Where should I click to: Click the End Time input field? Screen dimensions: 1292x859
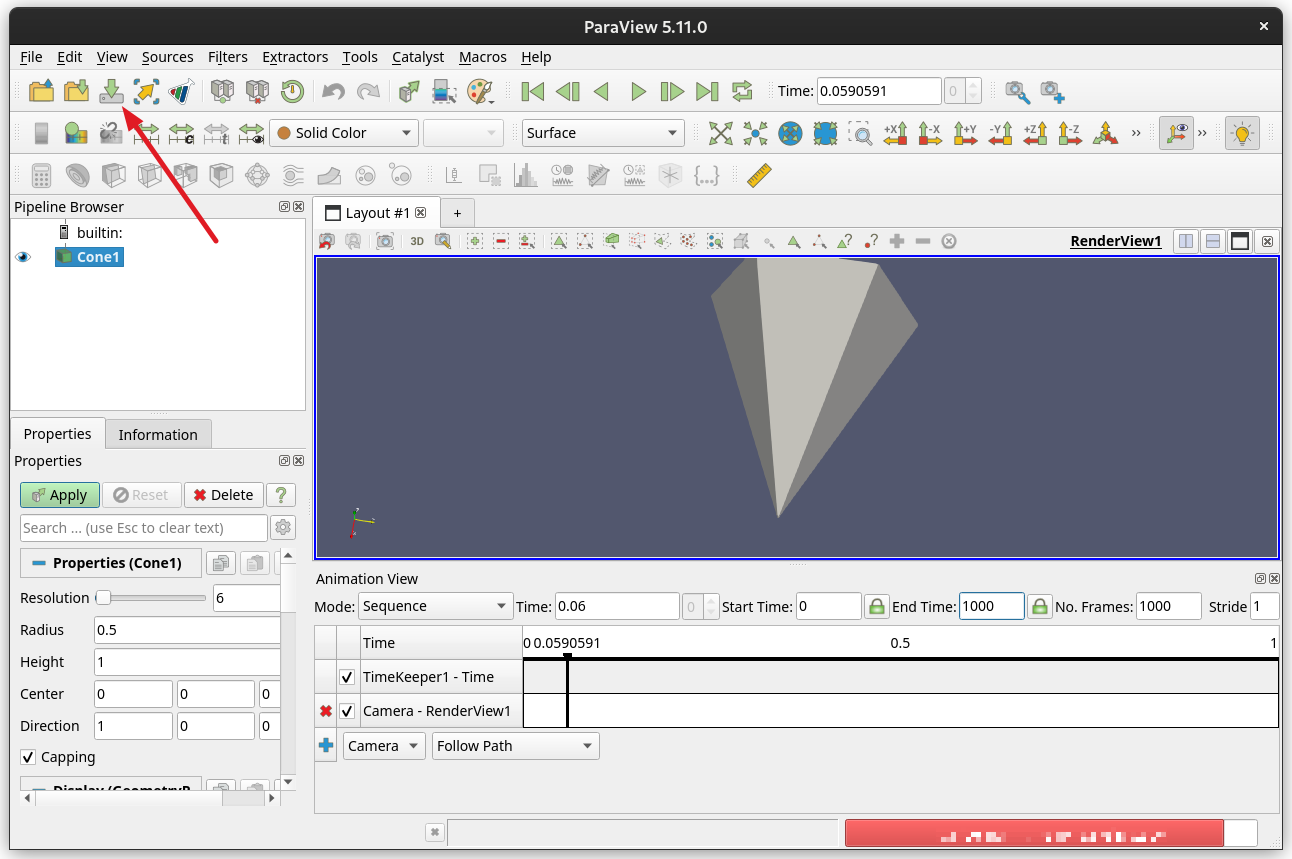tap(991, 606)
